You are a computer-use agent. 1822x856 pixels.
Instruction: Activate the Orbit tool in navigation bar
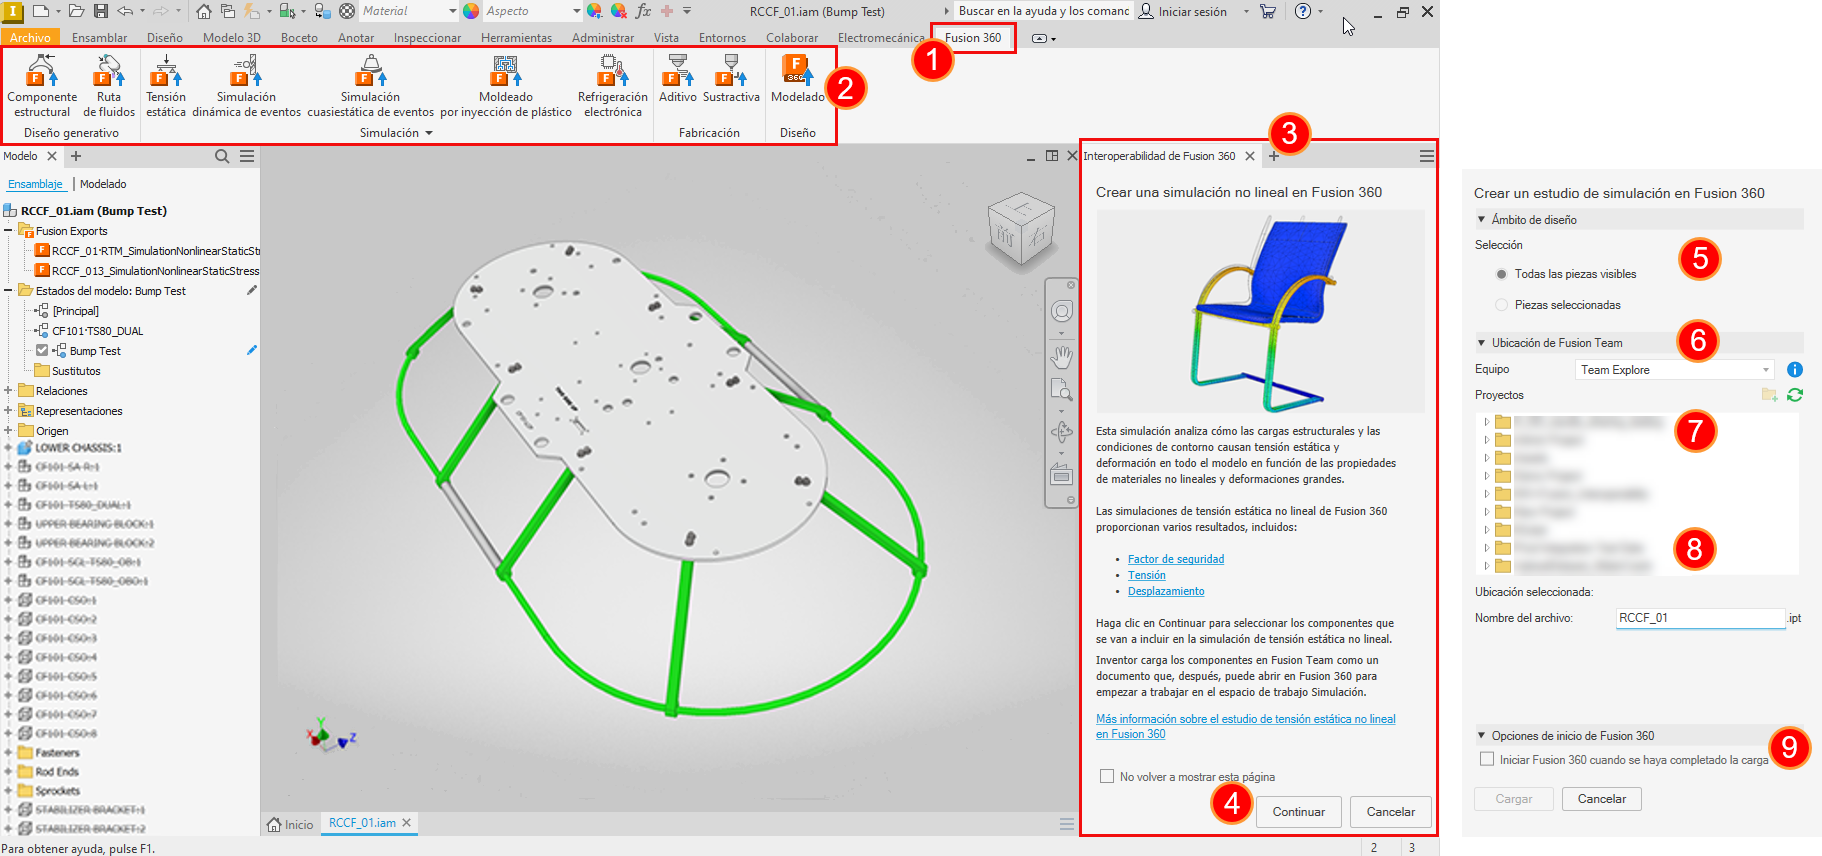tap(1062, 432)
